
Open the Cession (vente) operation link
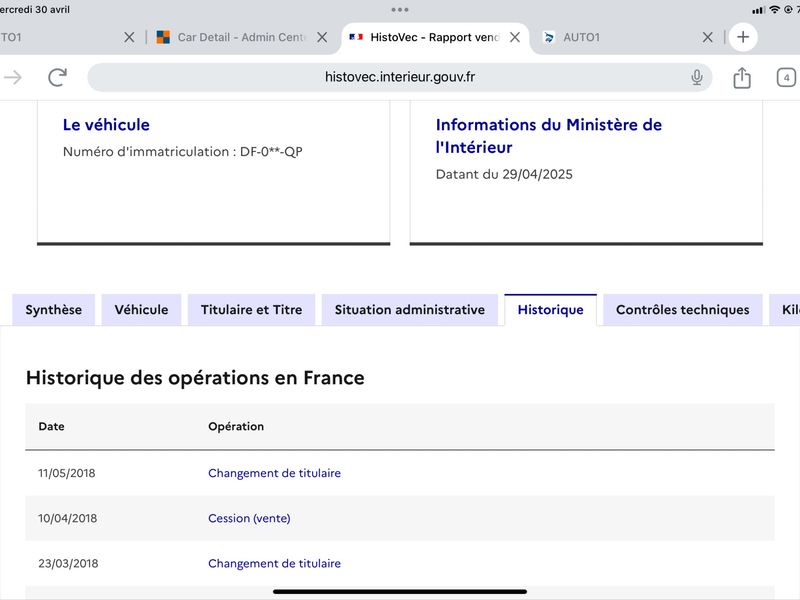tap(249, 518)
